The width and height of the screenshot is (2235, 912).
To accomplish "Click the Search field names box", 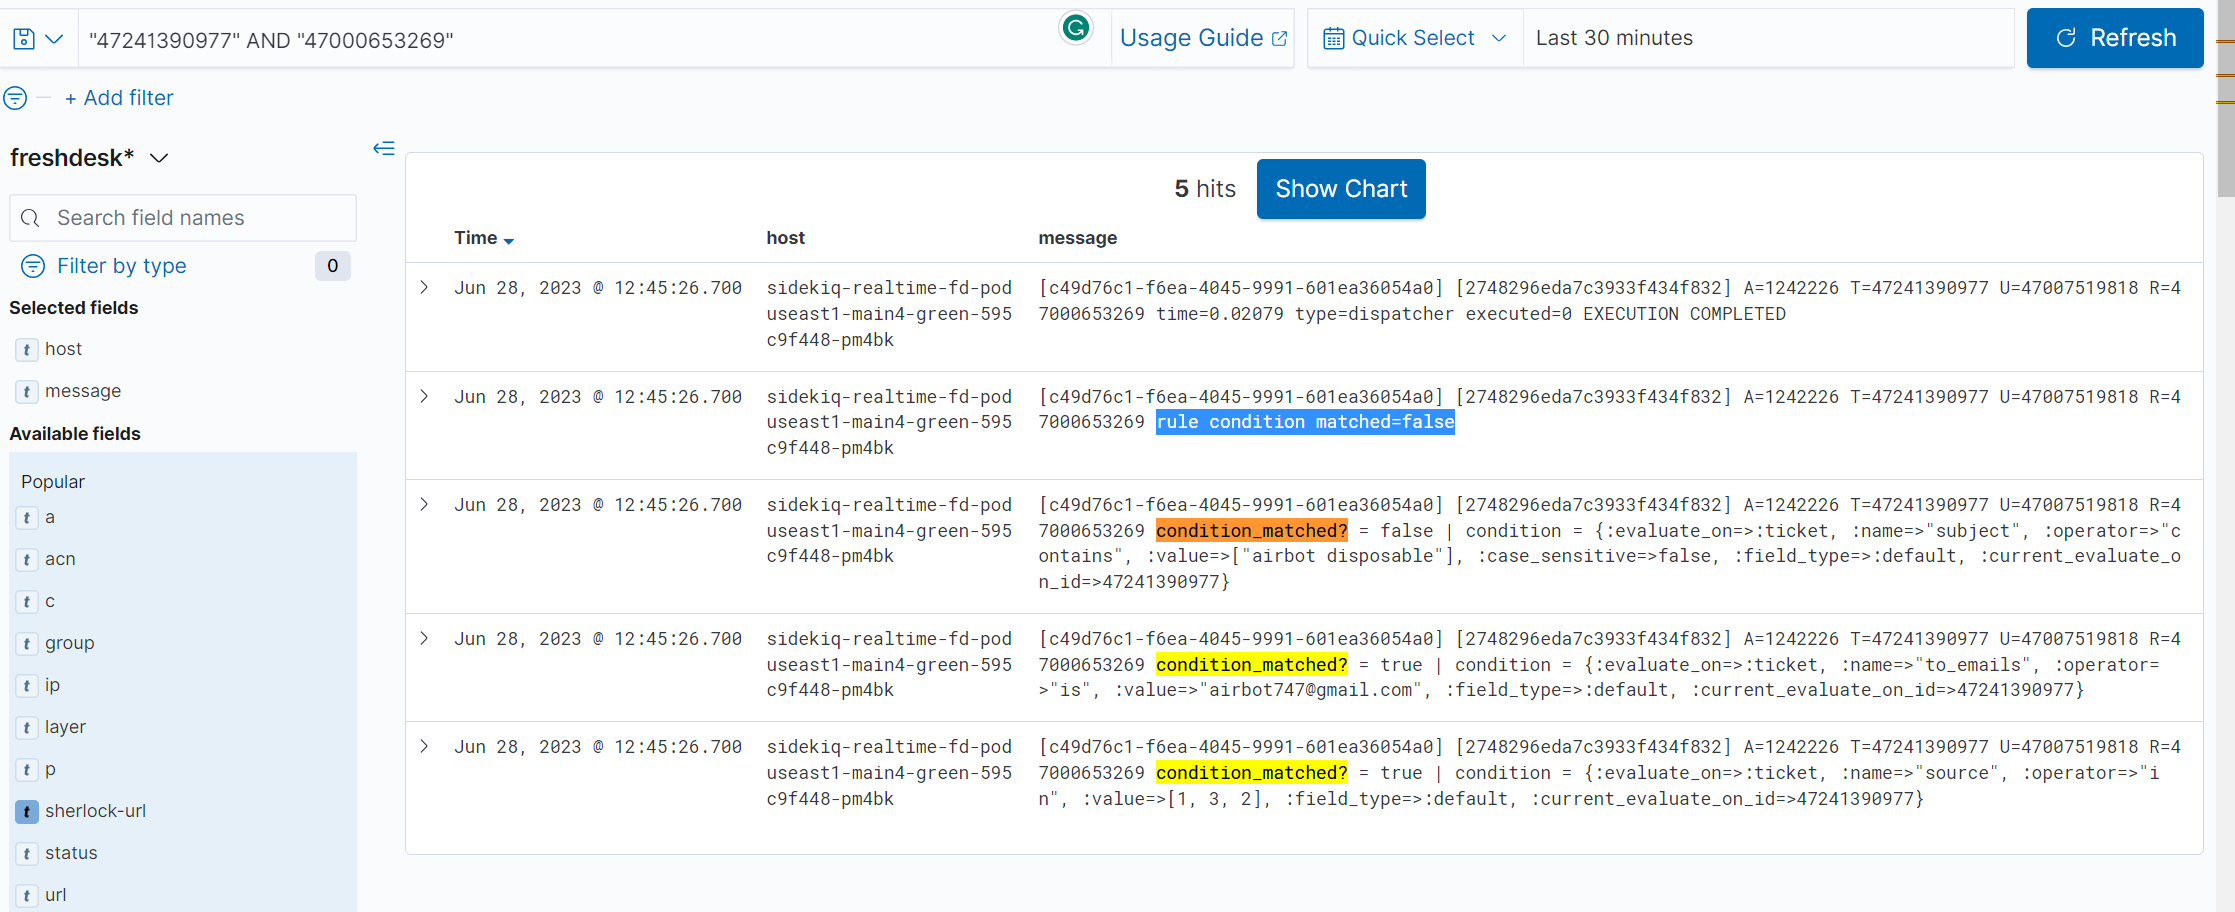I will pyautogui.click(x=183, y=218).
